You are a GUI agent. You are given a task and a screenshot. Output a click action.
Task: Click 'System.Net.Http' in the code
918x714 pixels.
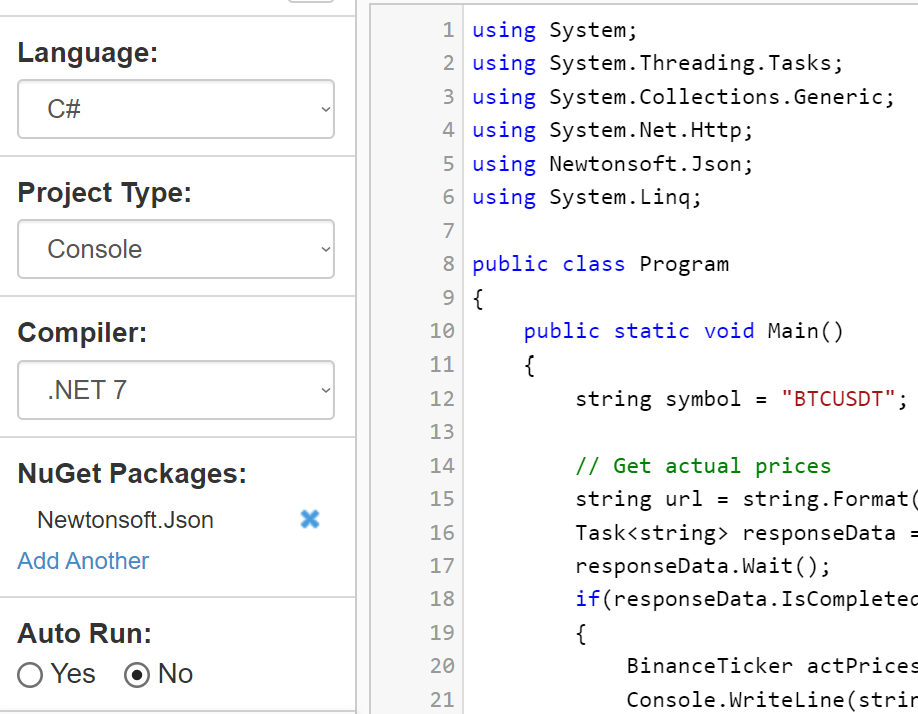645,130
